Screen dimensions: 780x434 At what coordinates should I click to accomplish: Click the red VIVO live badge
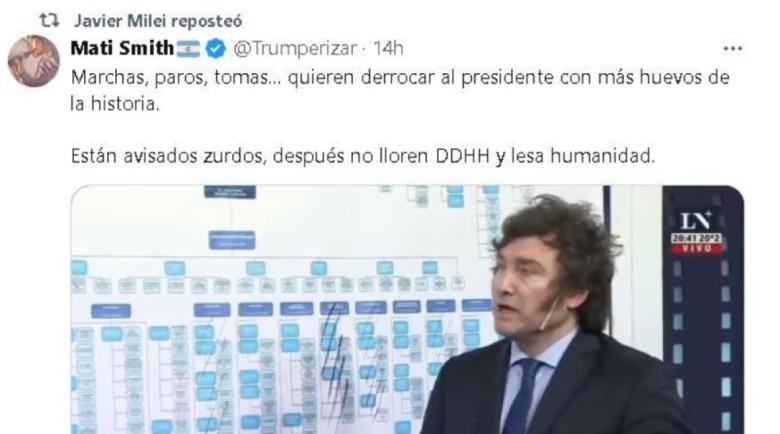[696, 248]
